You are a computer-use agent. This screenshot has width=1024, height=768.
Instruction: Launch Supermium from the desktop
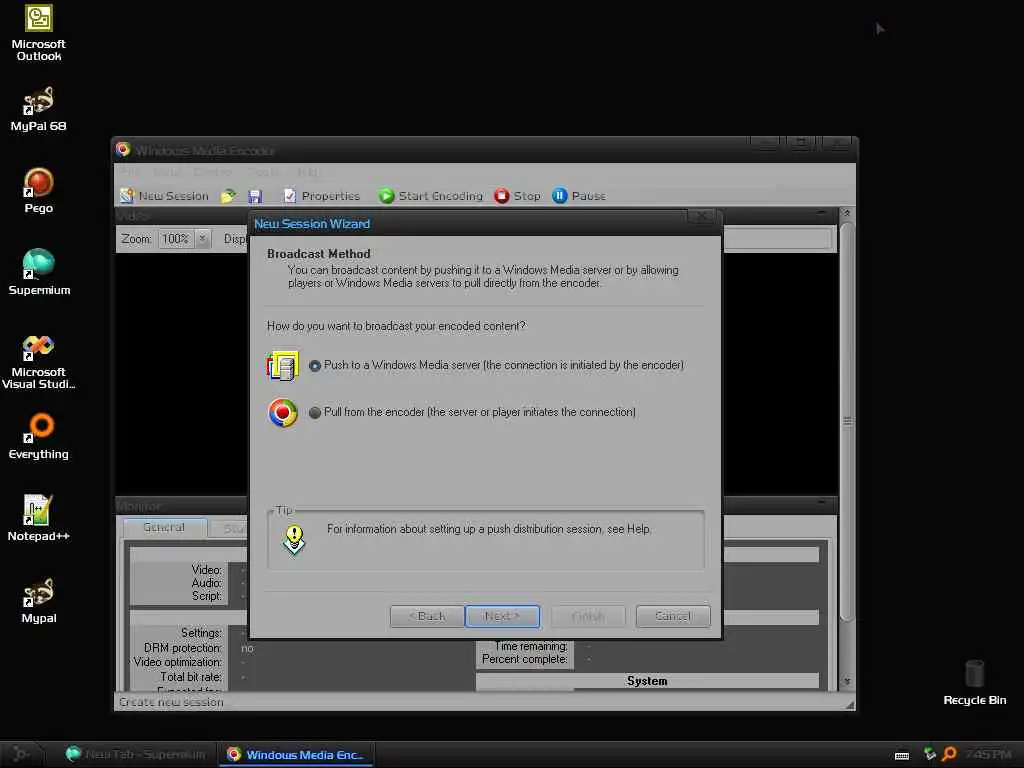click(39, 272)
